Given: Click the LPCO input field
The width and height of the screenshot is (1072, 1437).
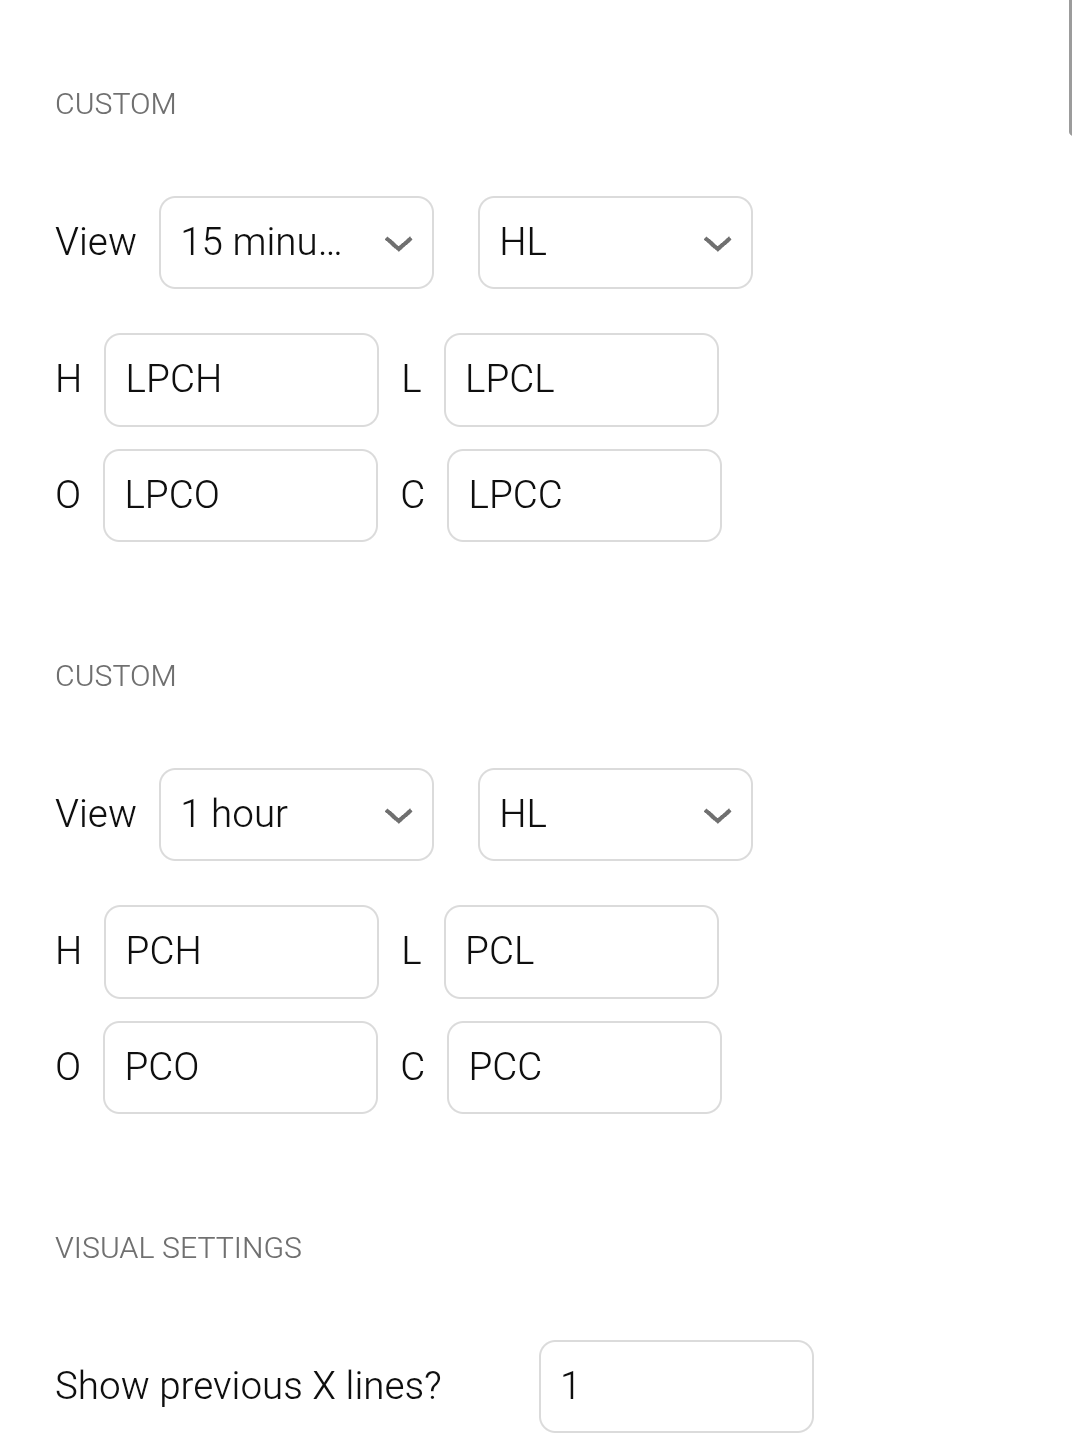Looking at the screenshot, I should coord(240,495).
